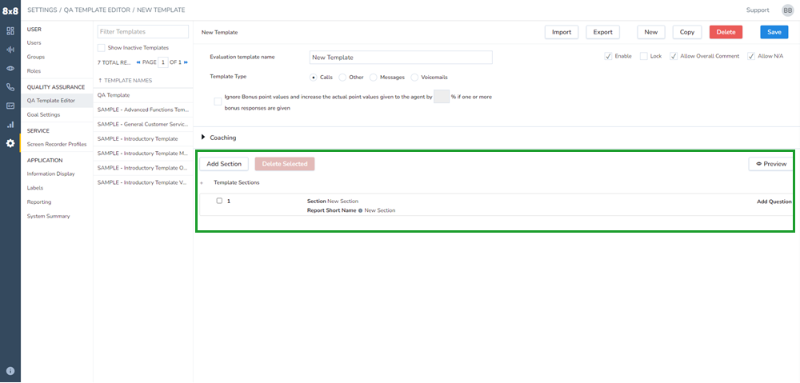800x383 pixels.
Task: Open Roles in the settings menu
Action: tap(34, 71)
